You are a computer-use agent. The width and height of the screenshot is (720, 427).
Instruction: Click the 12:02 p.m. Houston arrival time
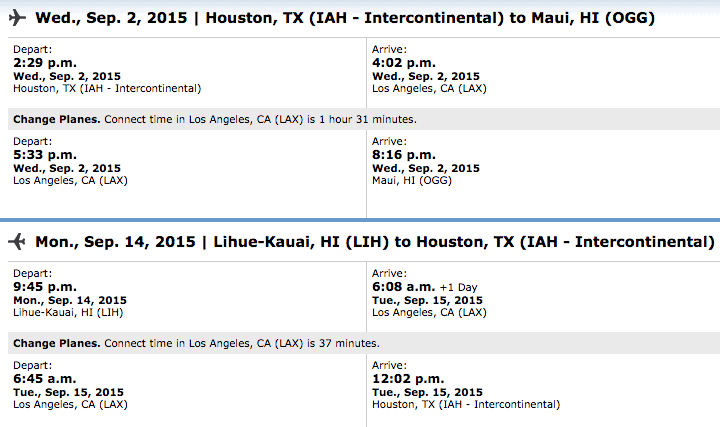point(408,379)
